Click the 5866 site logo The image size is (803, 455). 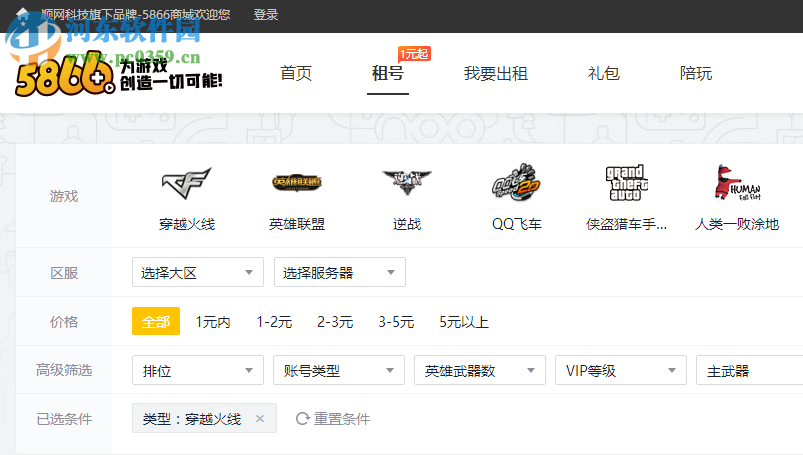119,74
